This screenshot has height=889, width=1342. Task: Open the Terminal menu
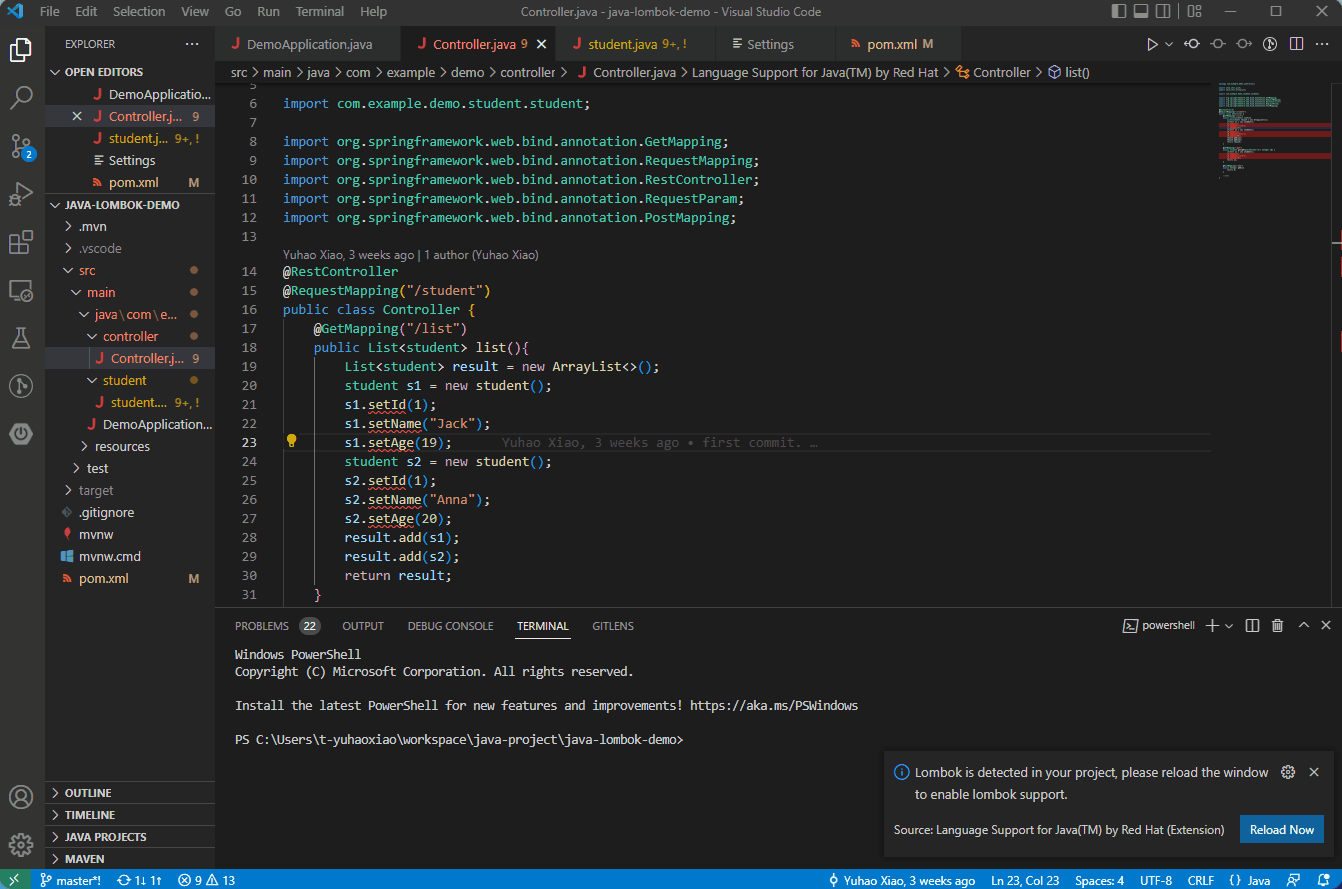coord(319,12)
